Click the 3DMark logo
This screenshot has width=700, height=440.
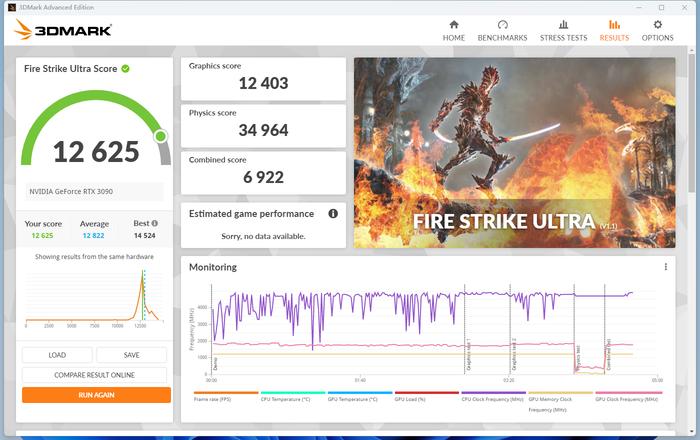[x=63, y=30]
